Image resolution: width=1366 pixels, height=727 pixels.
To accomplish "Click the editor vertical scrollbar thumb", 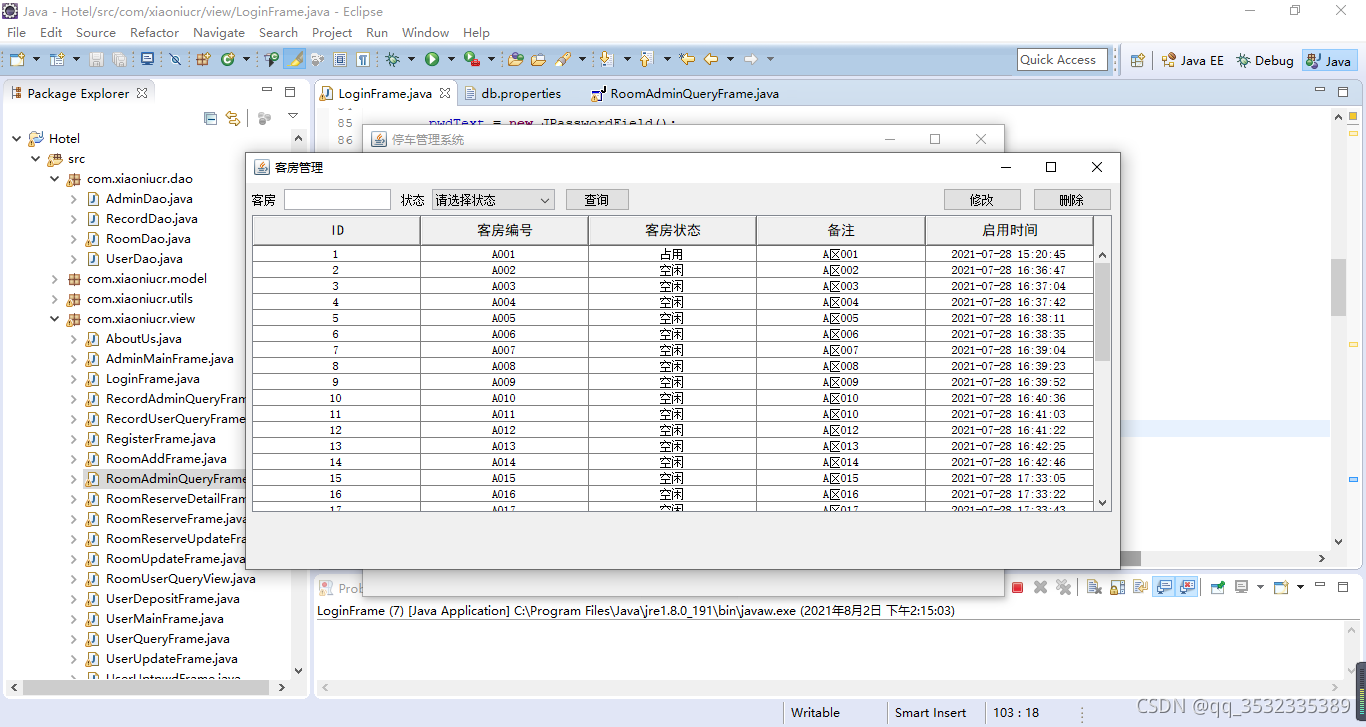I will [1338, 287].
